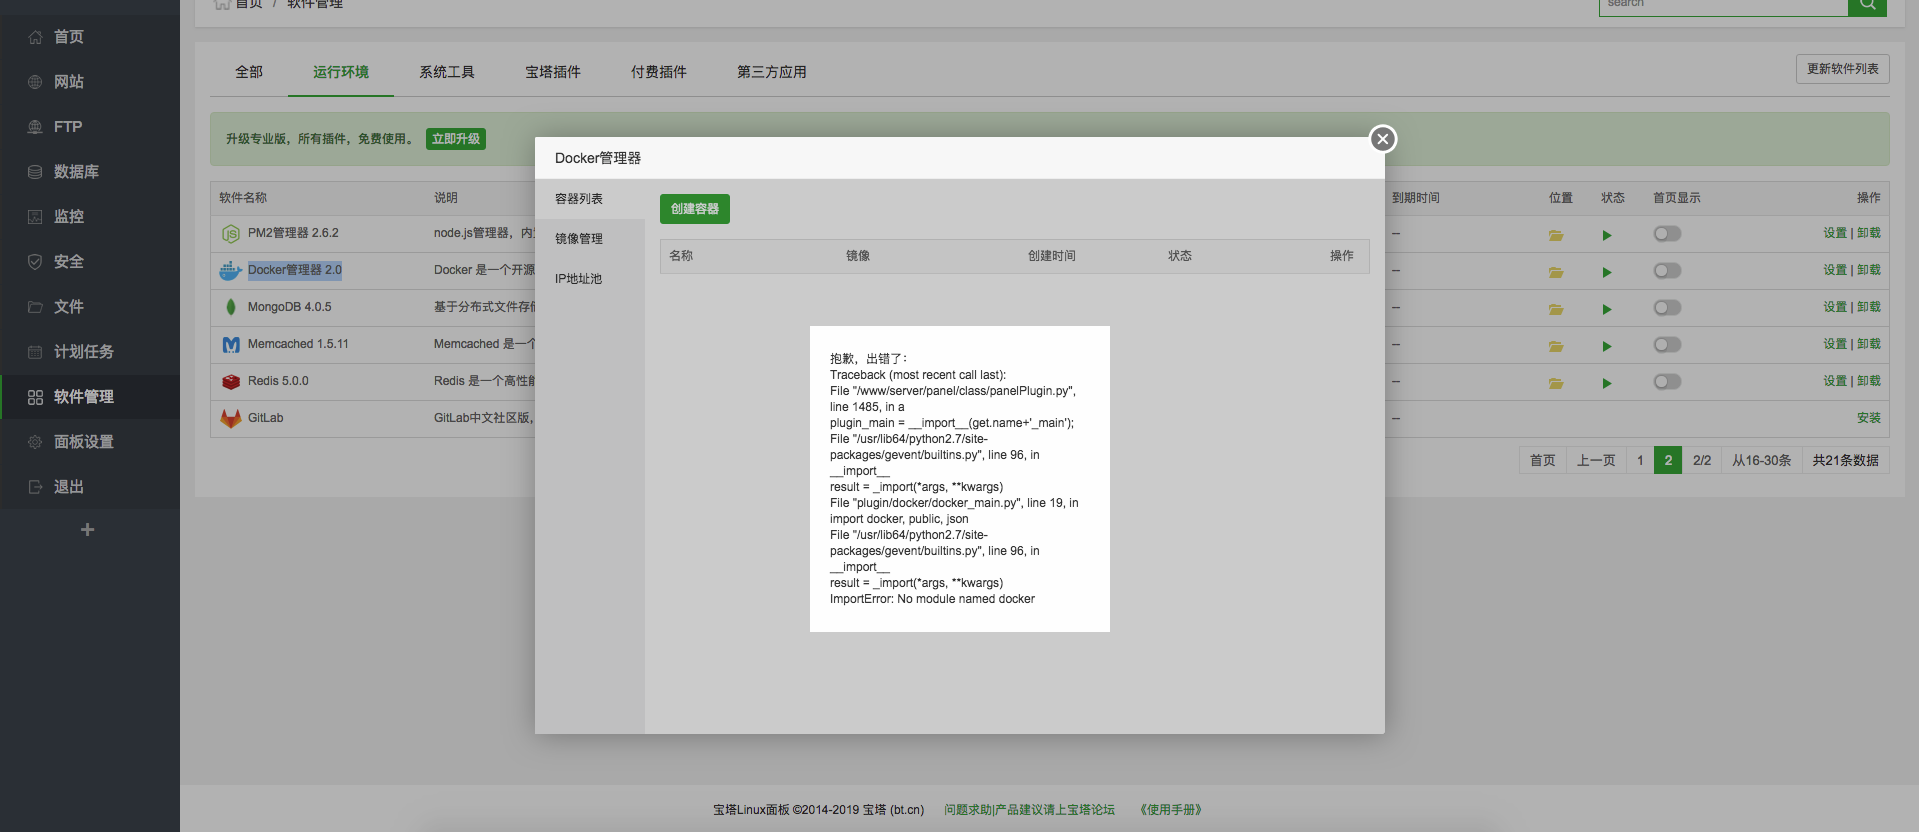This screenshot has height=832, width=1919.
Task: Select 容器列表 in Docker dialog
Action: pyautogui.click(x=590, y=199)
